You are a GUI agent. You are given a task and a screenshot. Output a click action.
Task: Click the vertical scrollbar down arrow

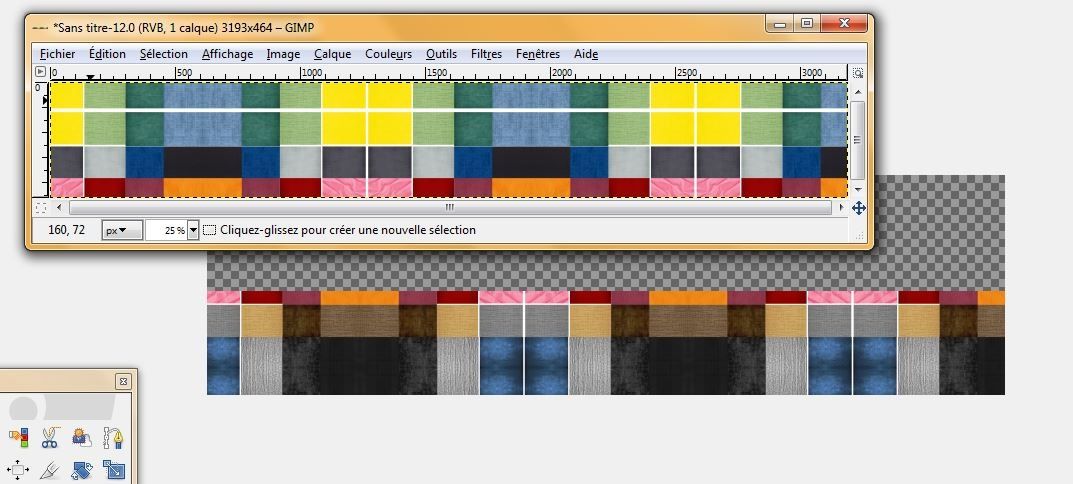tap(858, 190)
